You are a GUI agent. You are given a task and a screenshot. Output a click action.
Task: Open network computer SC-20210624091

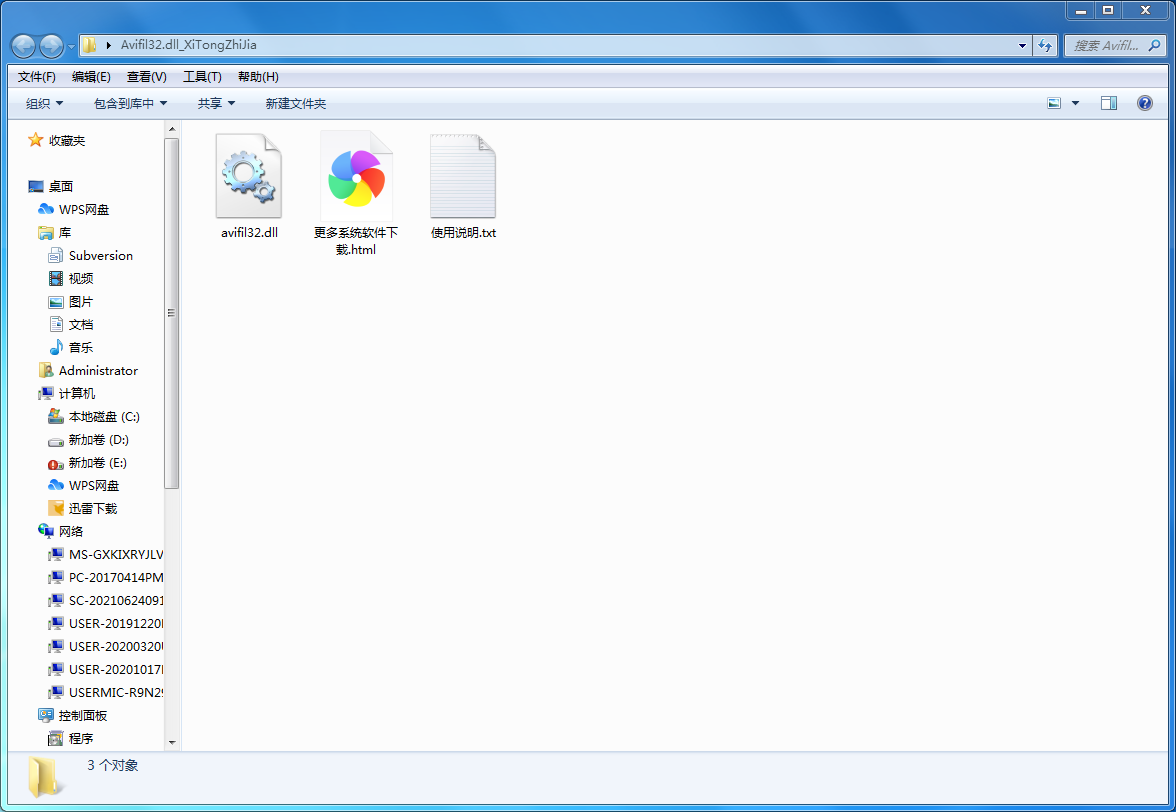[106, 601]
